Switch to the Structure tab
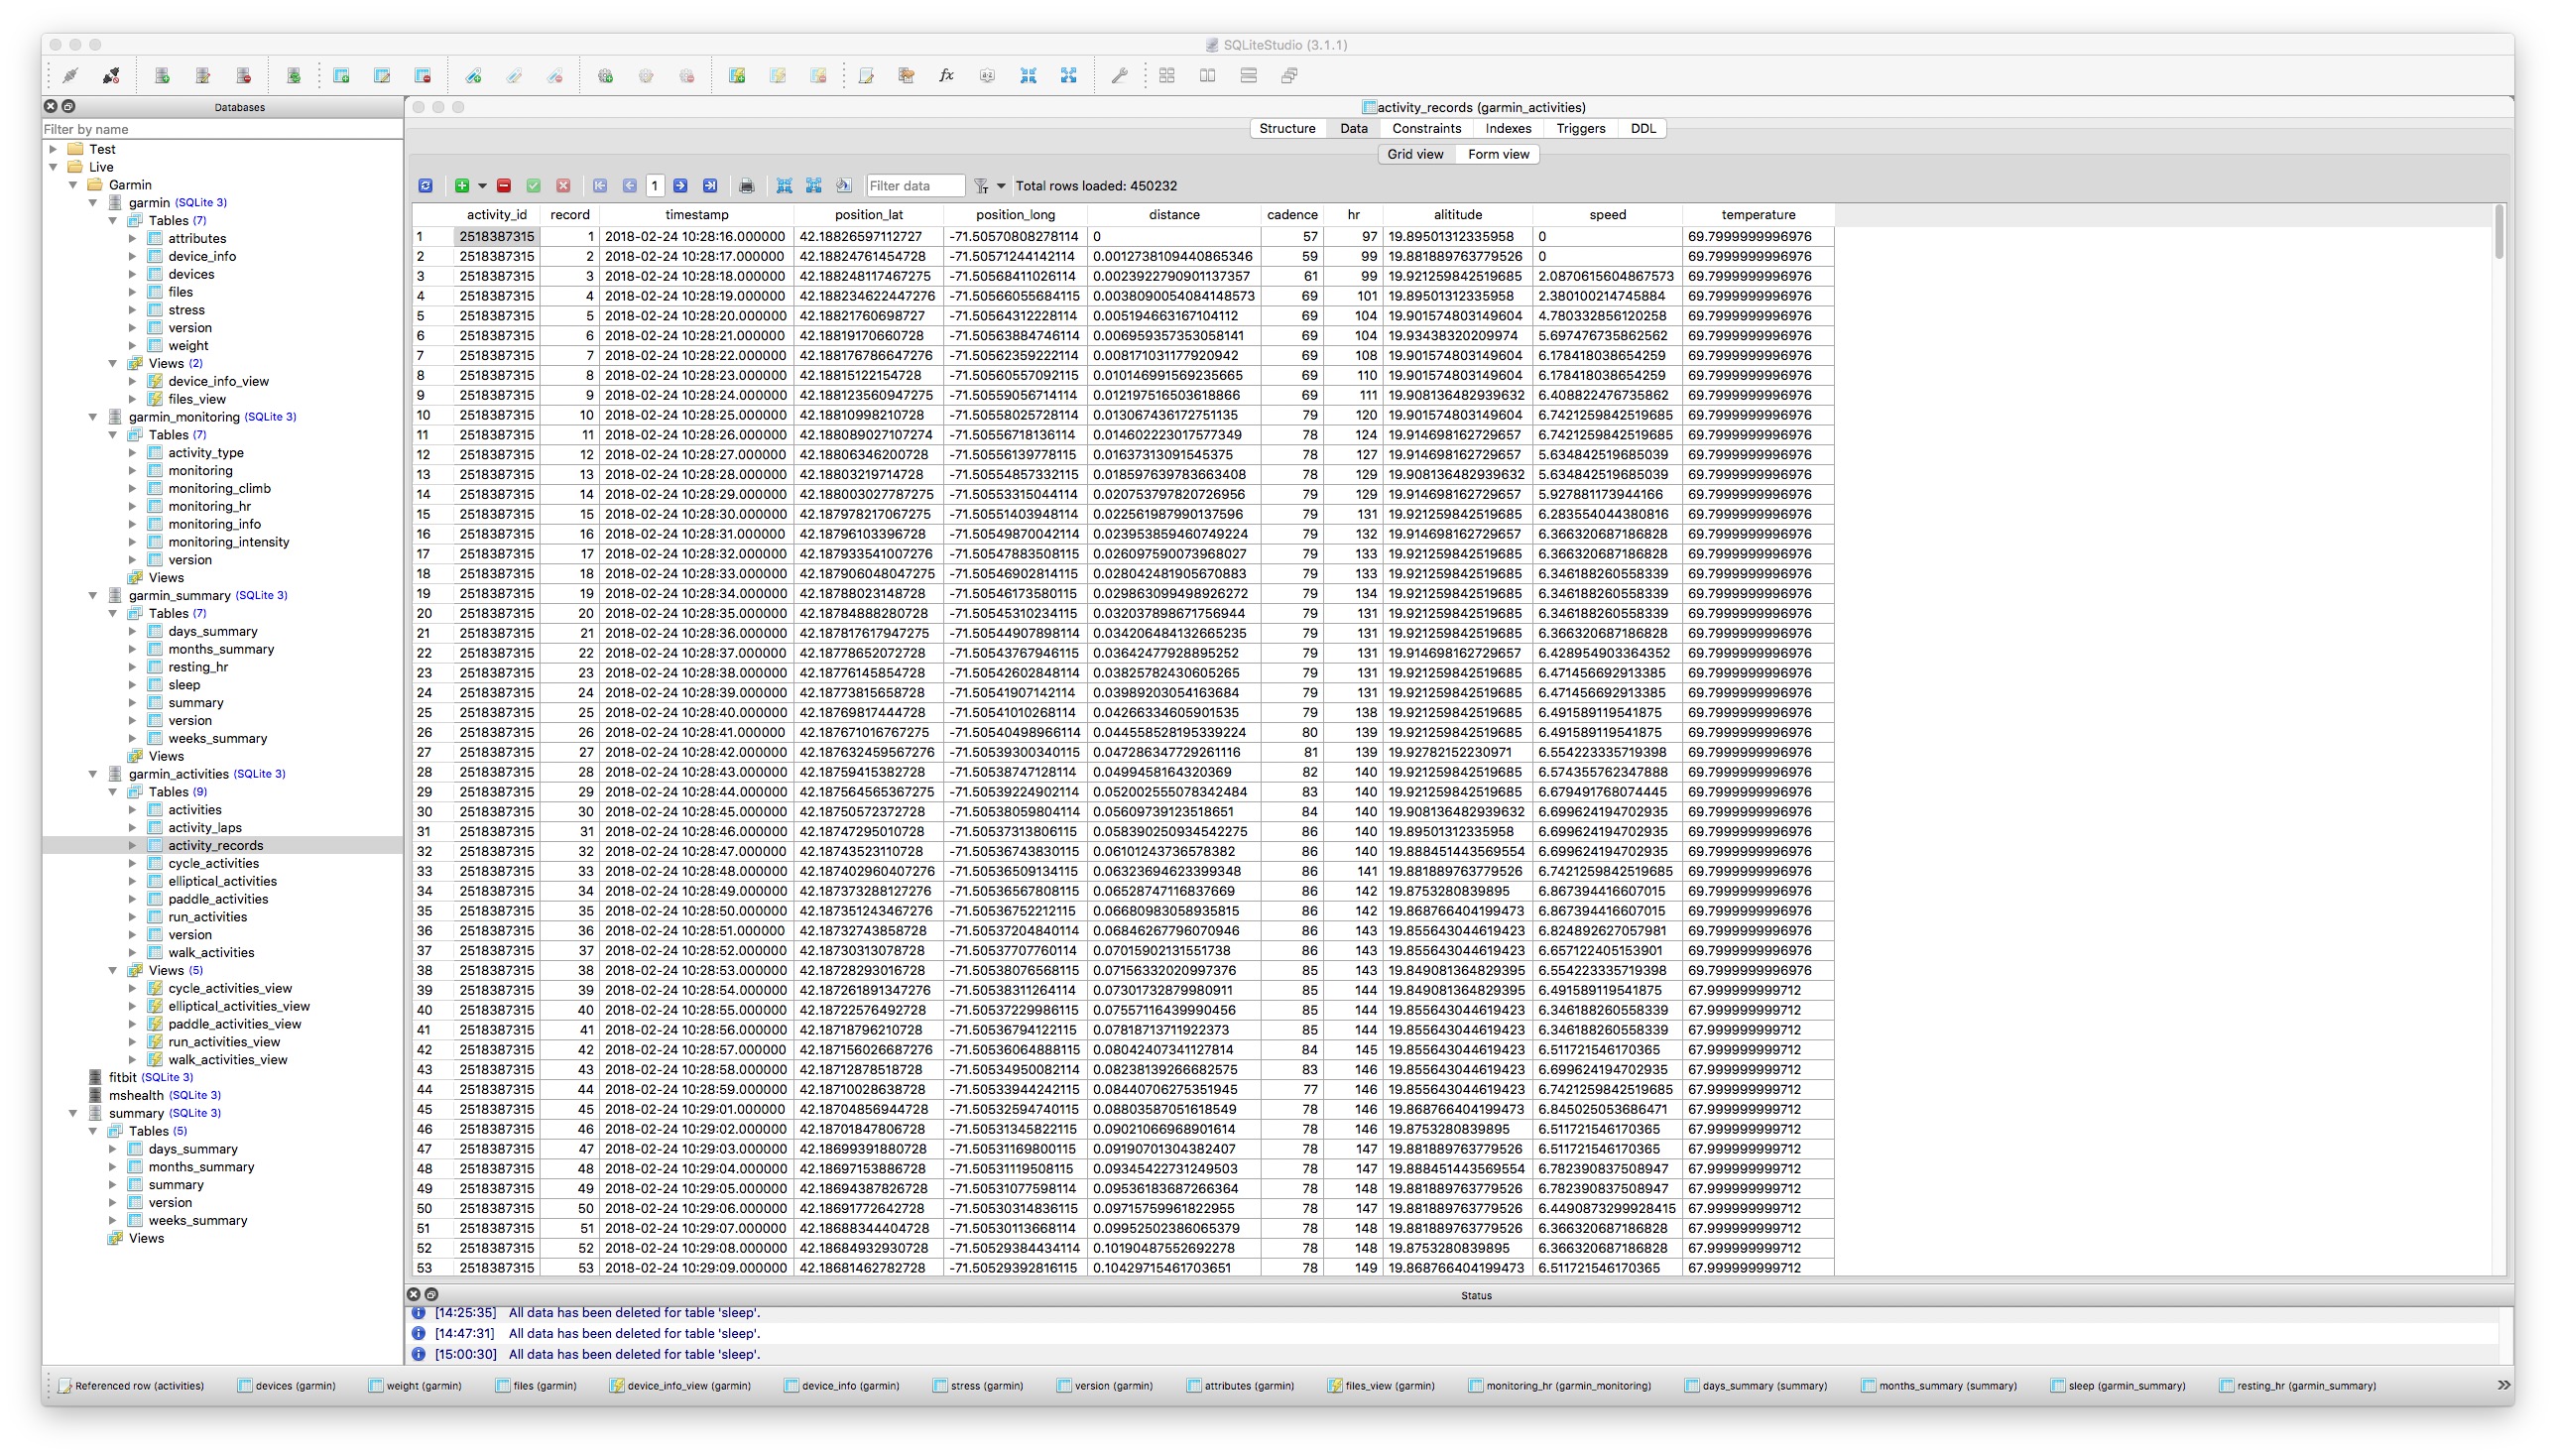 1287,129
